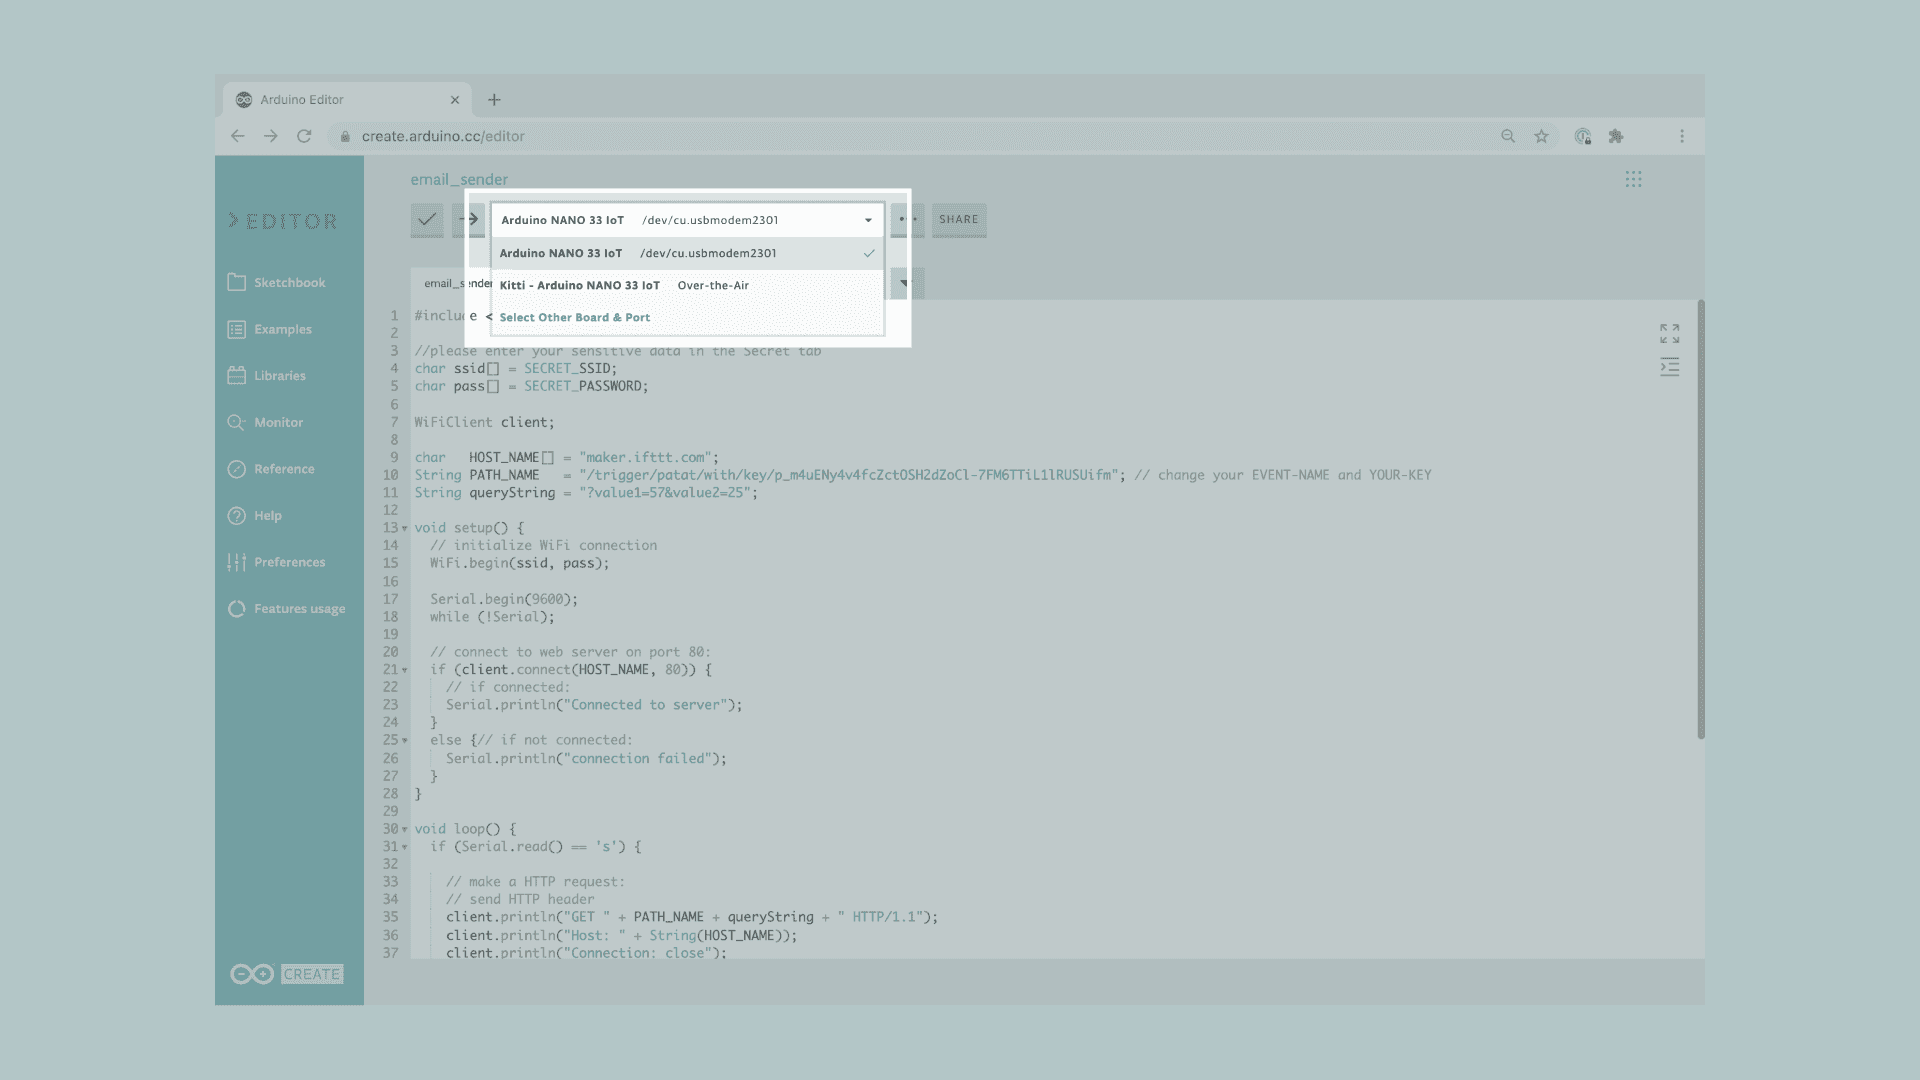Viewport: 1920px width, 1080px height.
Task: Click the auto-indent code icon
Action: point(1669,367)
